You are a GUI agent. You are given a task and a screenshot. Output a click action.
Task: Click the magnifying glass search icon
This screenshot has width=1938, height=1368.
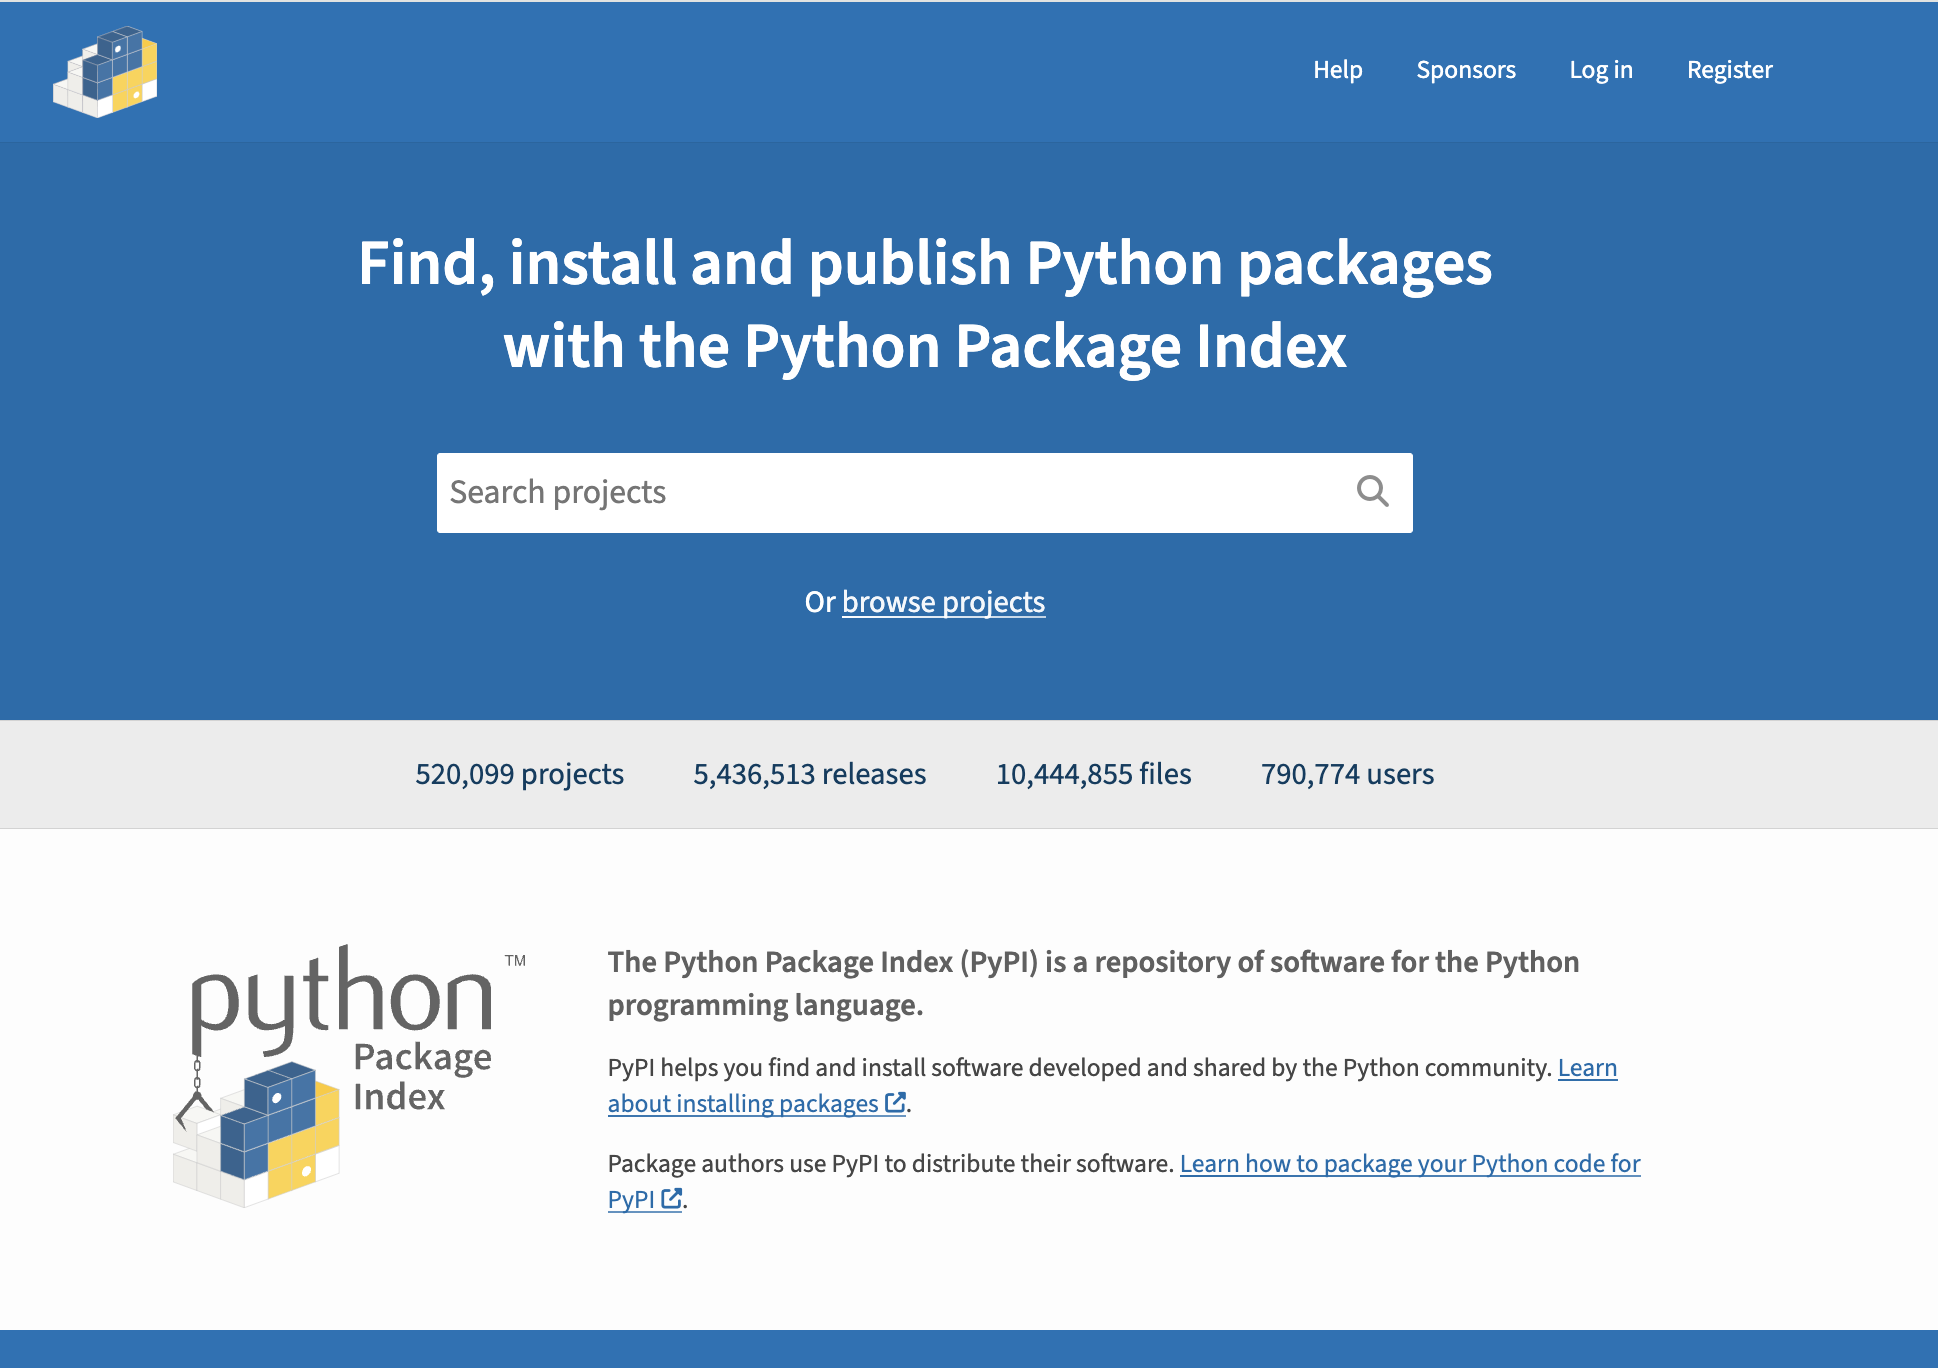(1372, 491)
